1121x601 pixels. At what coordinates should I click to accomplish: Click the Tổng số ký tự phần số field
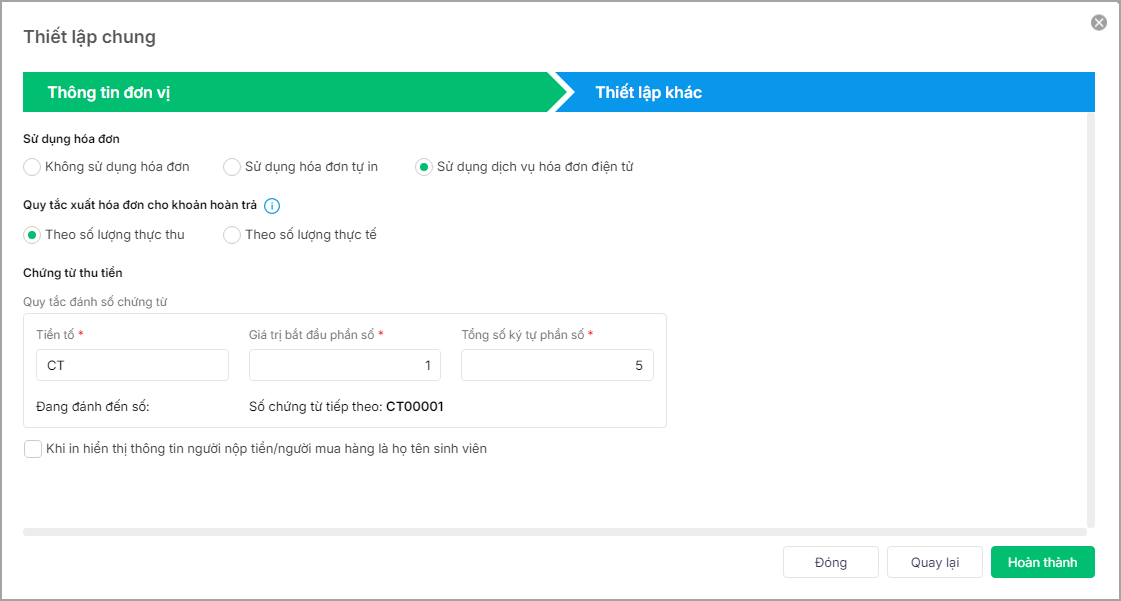click(x=557, y=365)
